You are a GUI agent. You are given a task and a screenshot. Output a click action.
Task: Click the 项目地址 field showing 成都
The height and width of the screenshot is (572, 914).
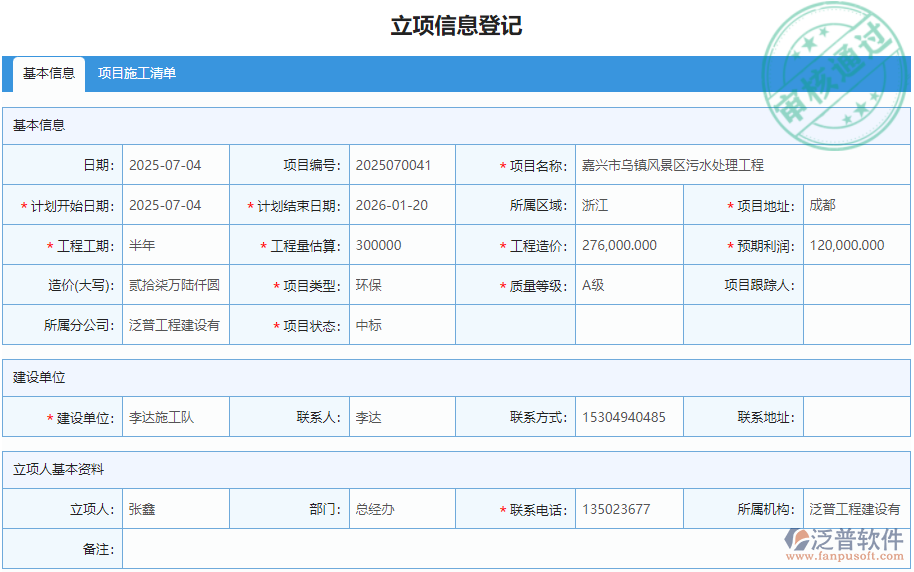click(x=856, y=205)
